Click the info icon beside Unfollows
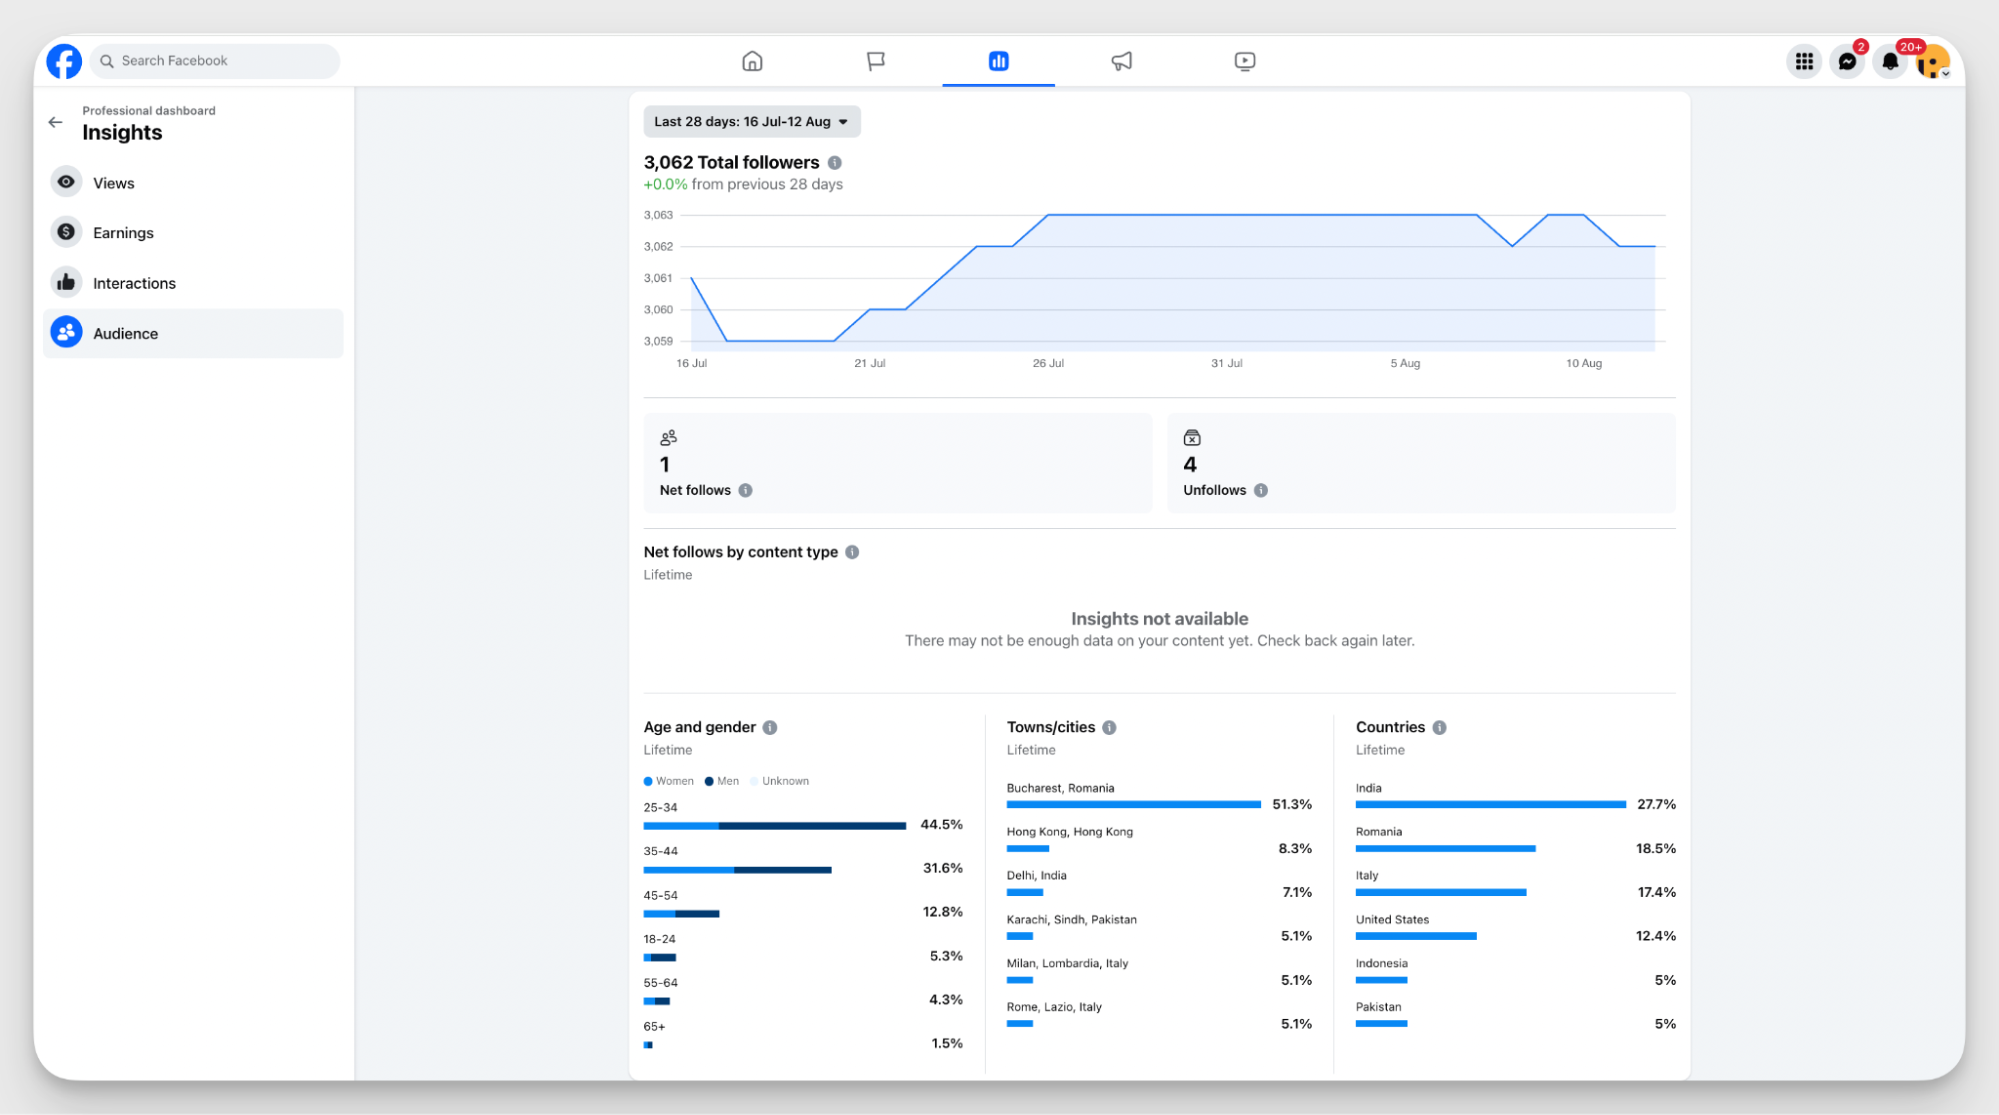The image size is (1999, 1115). click(1260, 490)
